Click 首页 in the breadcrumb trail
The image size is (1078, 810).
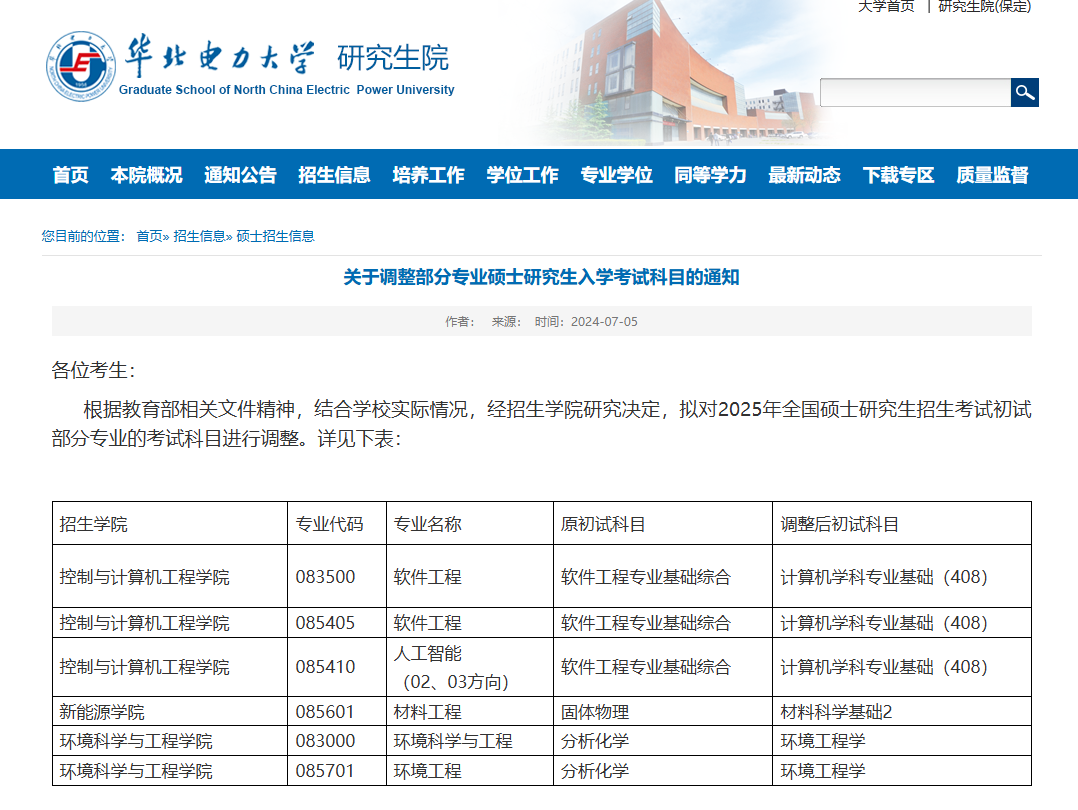pos(149,237)
